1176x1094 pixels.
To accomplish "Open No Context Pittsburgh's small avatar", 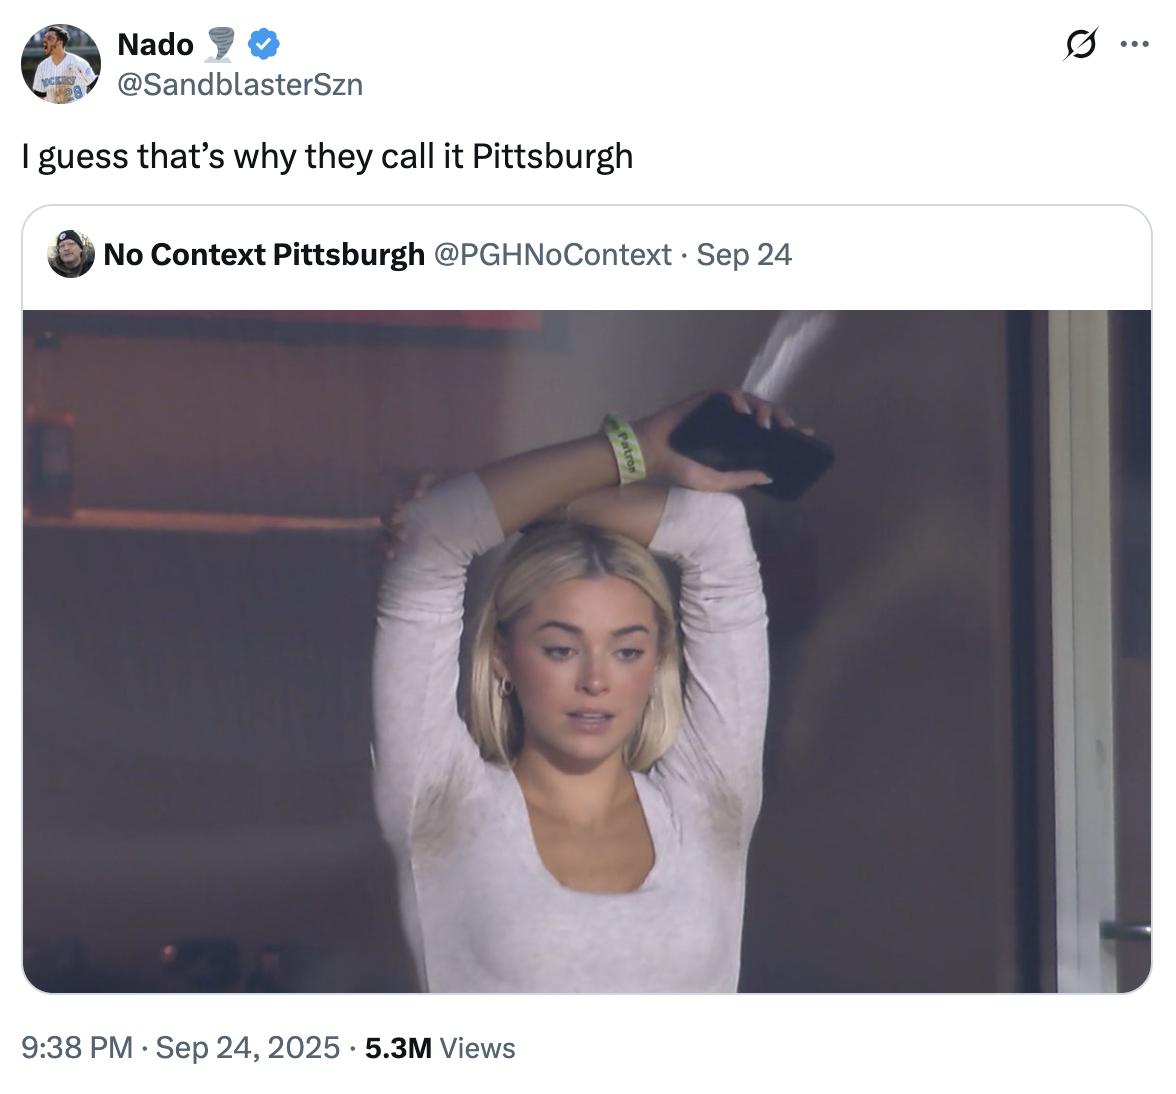I will tap(71, 254).
